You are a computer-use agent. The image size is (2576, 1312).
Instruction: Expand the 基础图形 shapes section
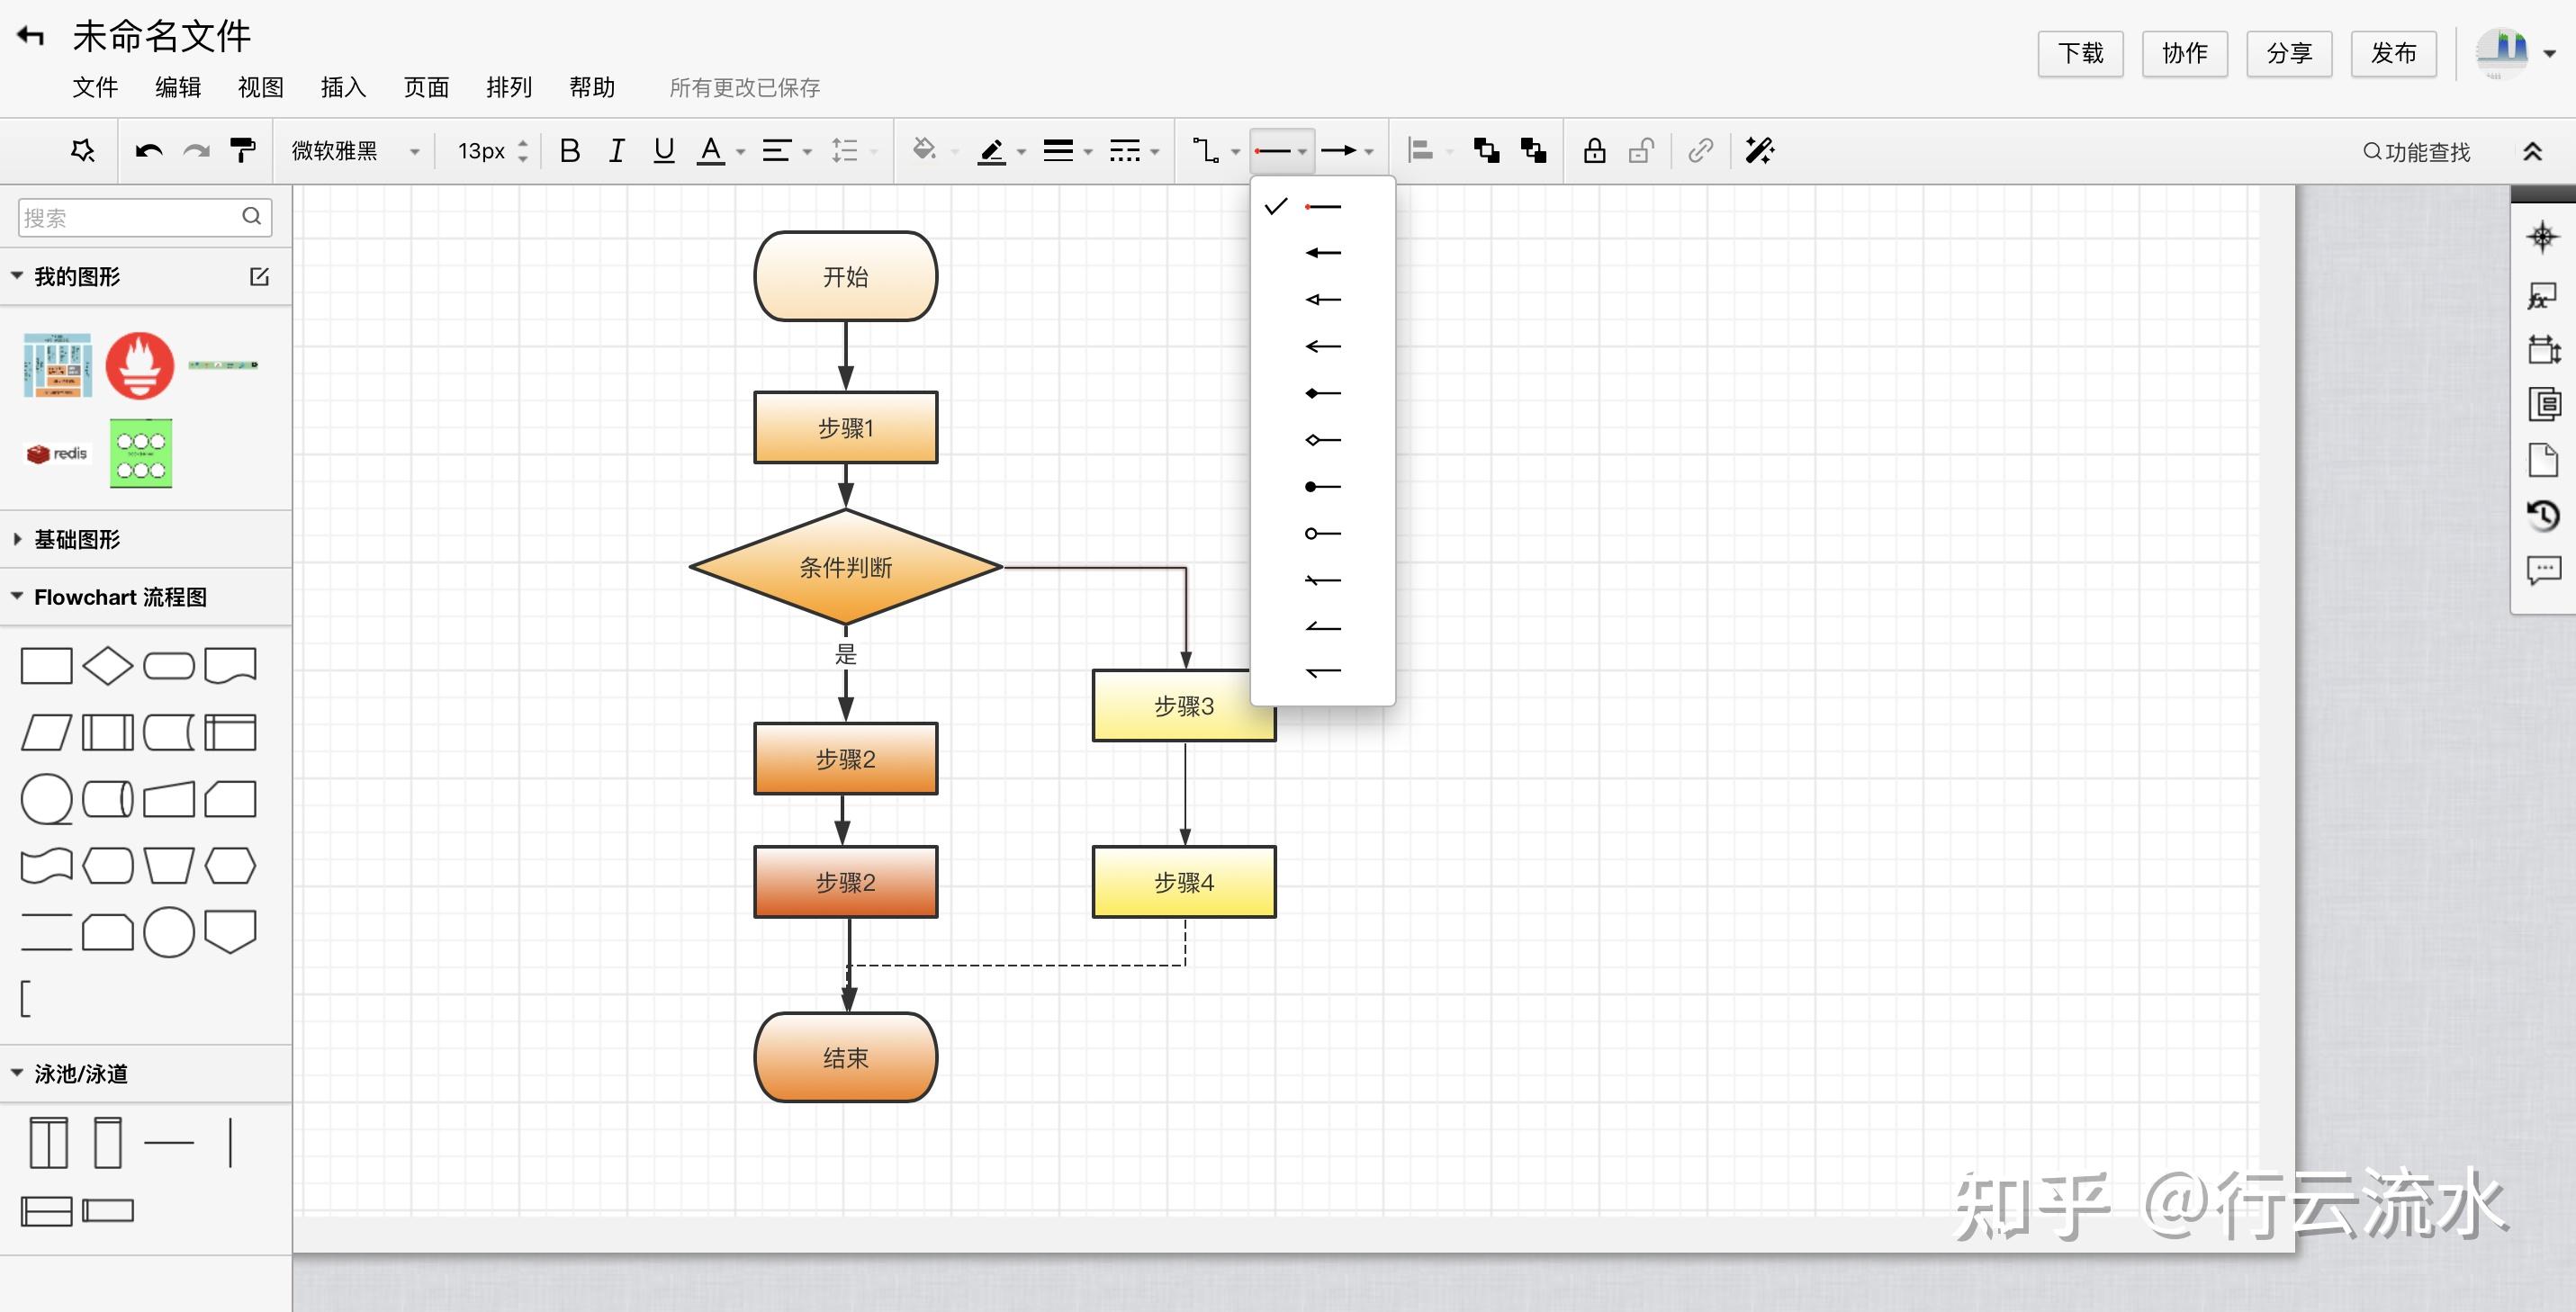pos(76,539)
